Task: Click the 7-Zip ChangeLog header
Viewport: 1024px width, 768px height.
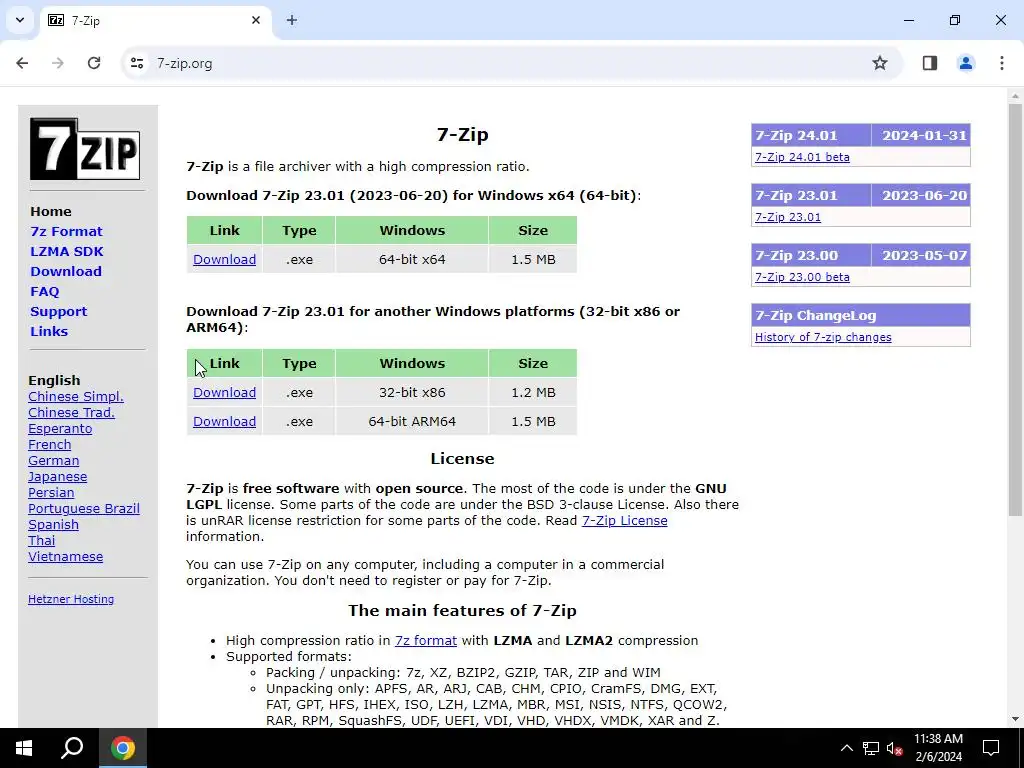Action: click(x=861, y=315)
